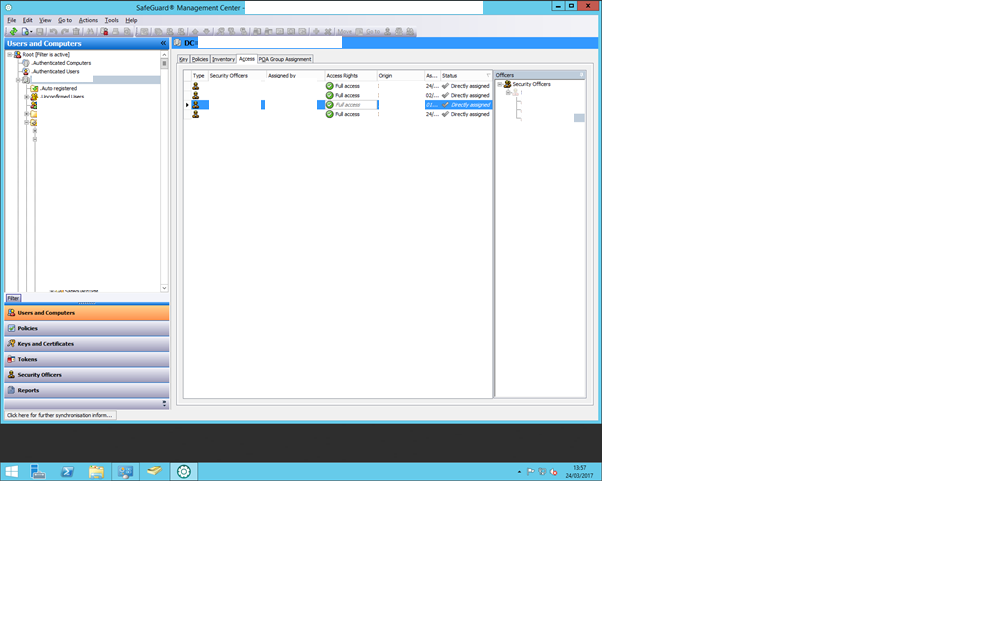This screenshot has height=630, width=1008.
Task: Click the red lock toolbar icon
Action: pyautogui.click(x=104, y=31)
